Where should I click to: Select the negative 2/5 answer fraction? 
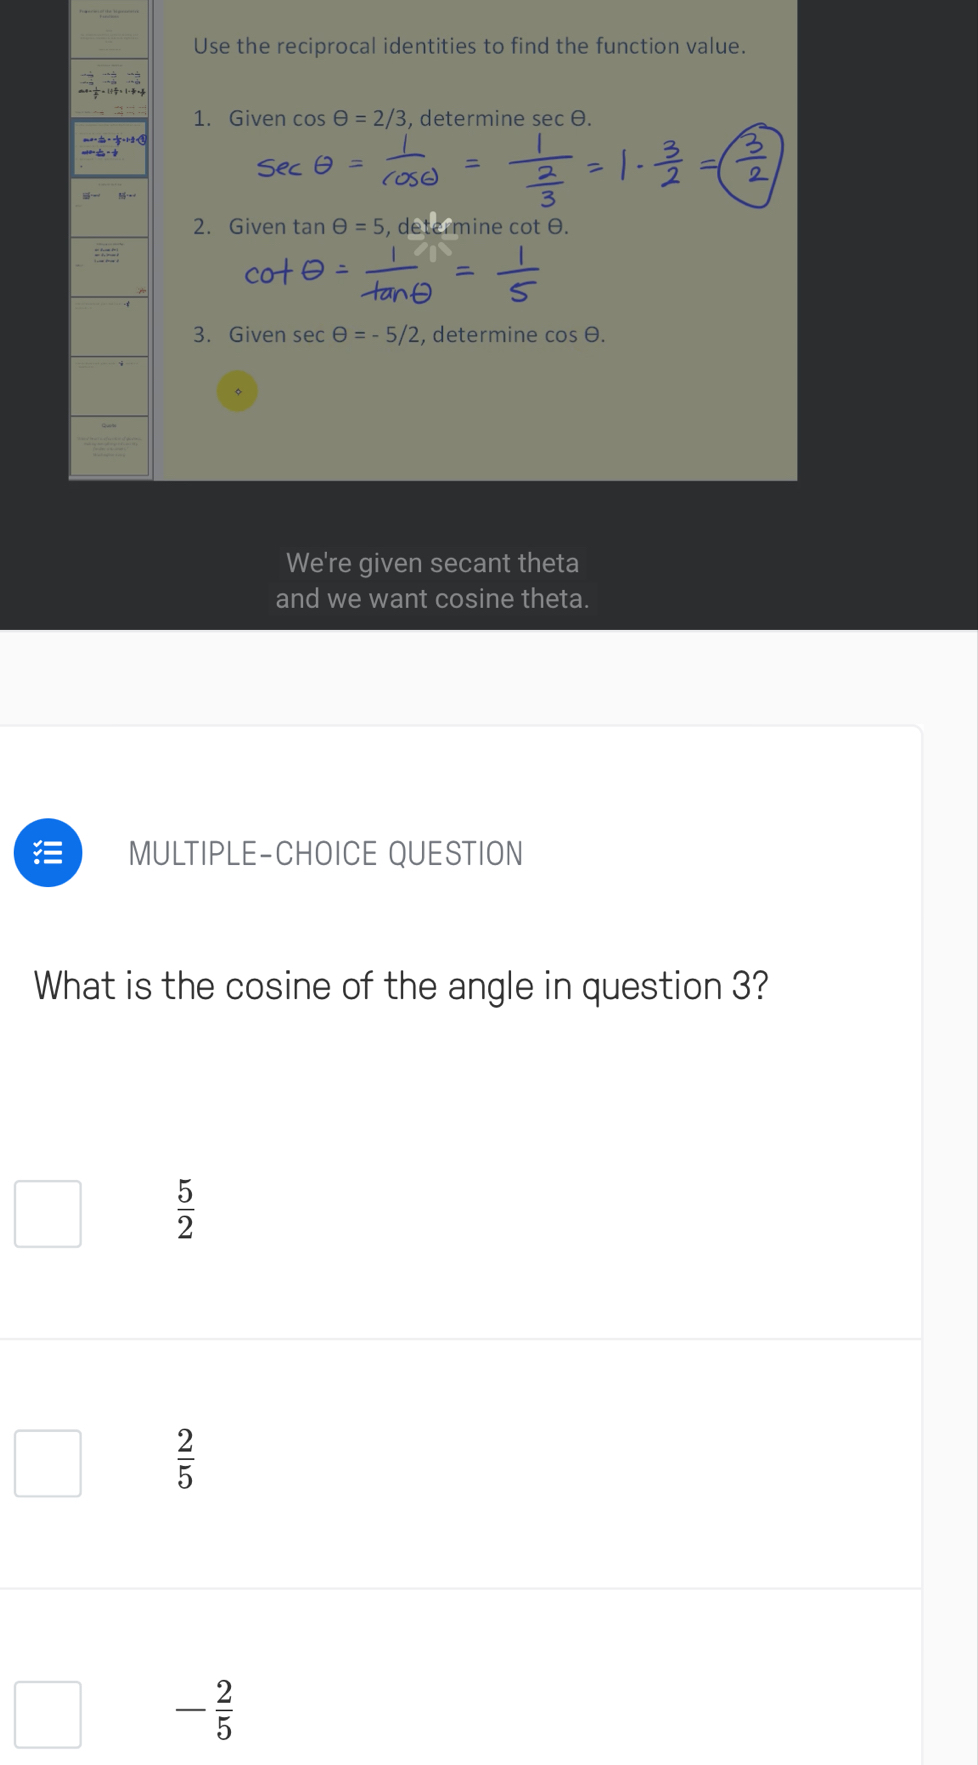coord(205,1710)
